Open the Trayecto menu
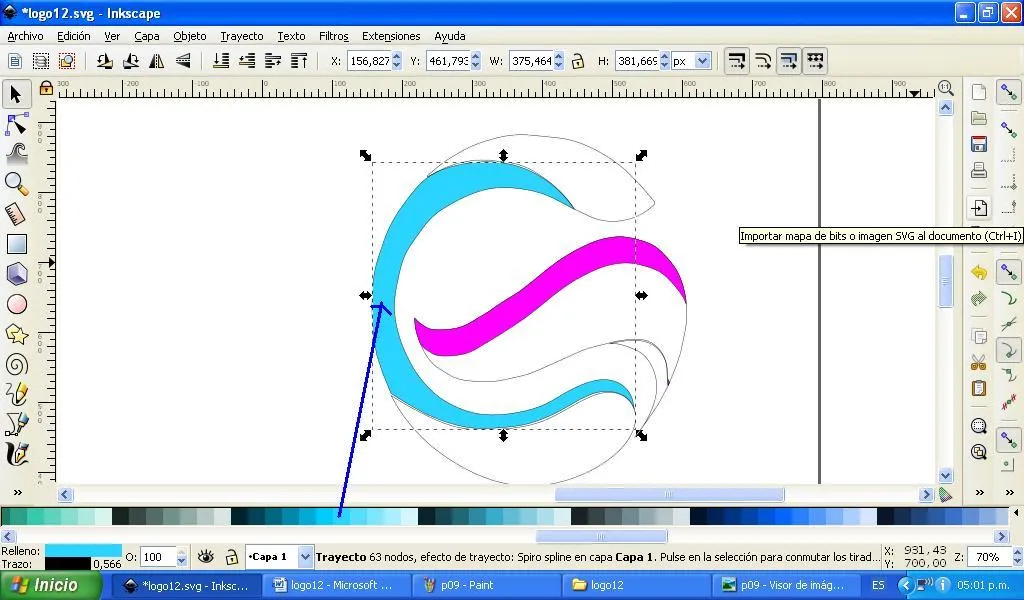The height and width of the screenshot is (600, 1024). click(x=242, y=36)
